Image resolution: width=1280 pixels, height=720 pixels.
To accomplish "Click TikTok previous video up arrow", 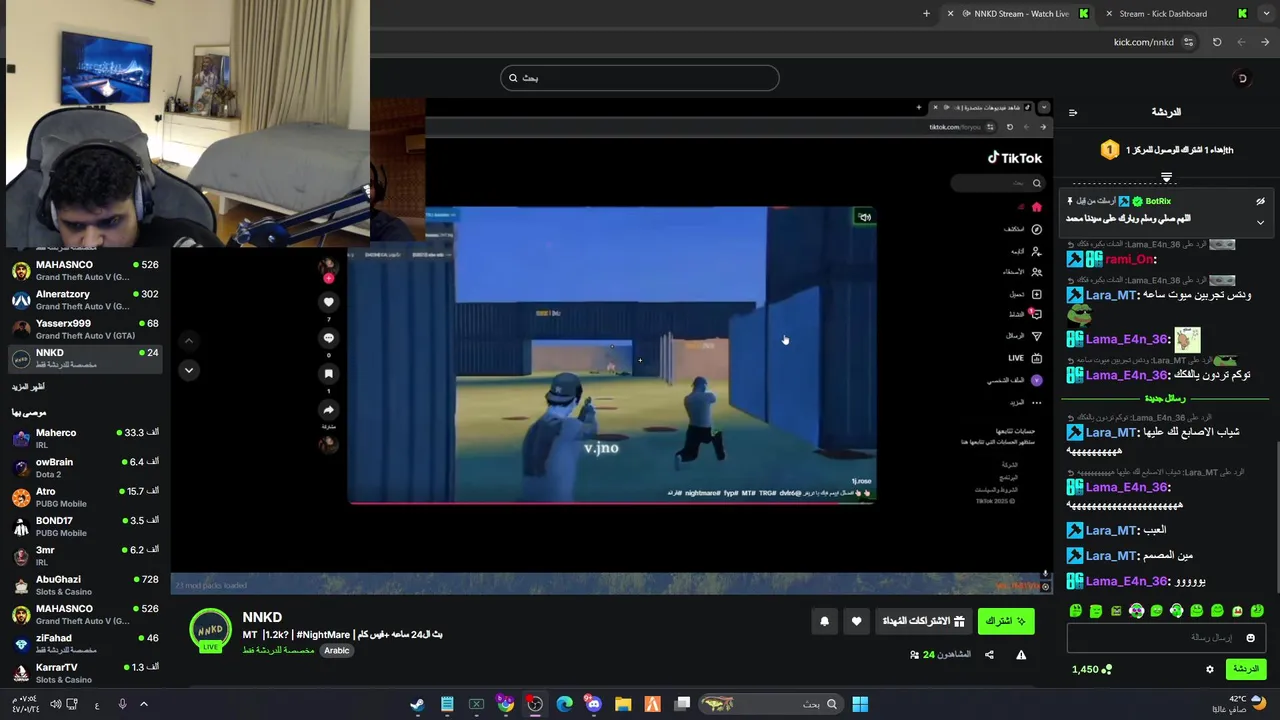I will click(188, 341).
